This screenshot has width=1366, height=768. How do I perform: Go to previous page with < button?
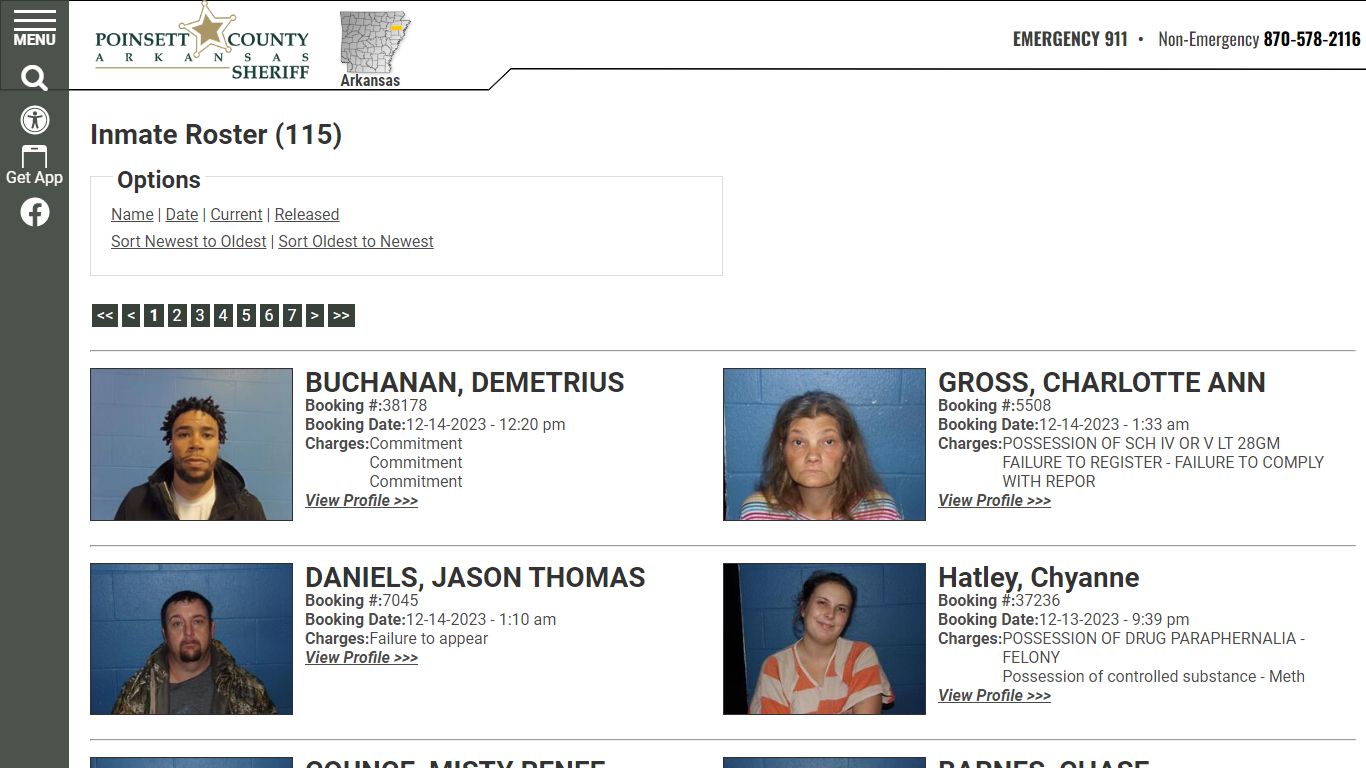click(131, 316)
